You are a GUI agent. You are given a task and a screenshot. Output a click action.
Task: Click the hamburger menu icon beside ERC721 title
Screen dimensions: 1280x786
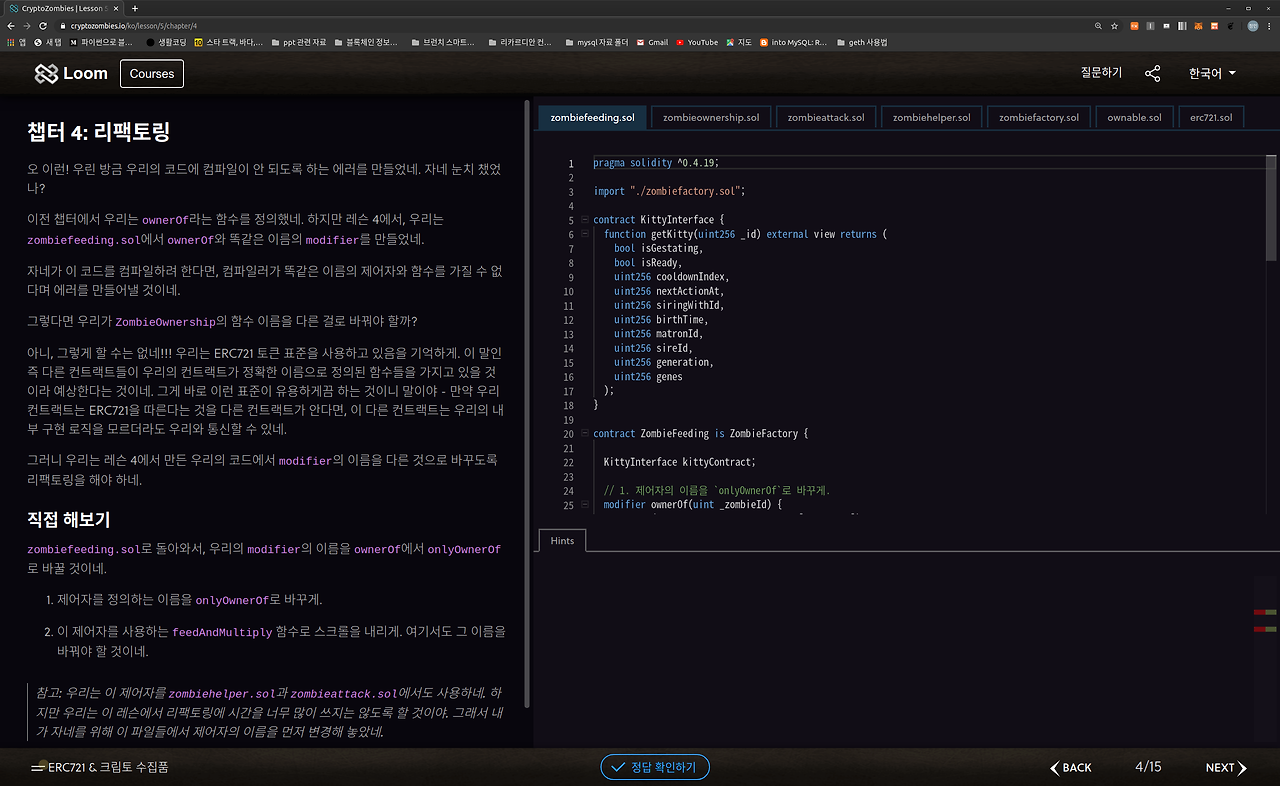[x=38, y=768]
